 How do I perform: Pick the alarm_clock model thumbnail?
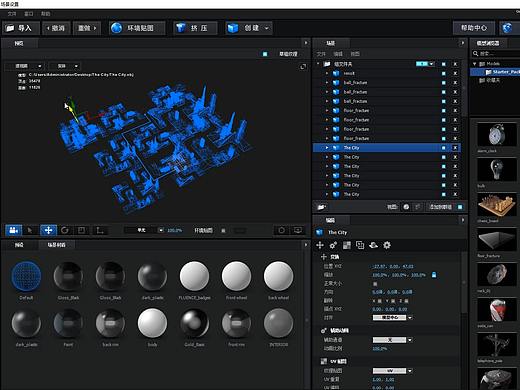click(497, 135)
